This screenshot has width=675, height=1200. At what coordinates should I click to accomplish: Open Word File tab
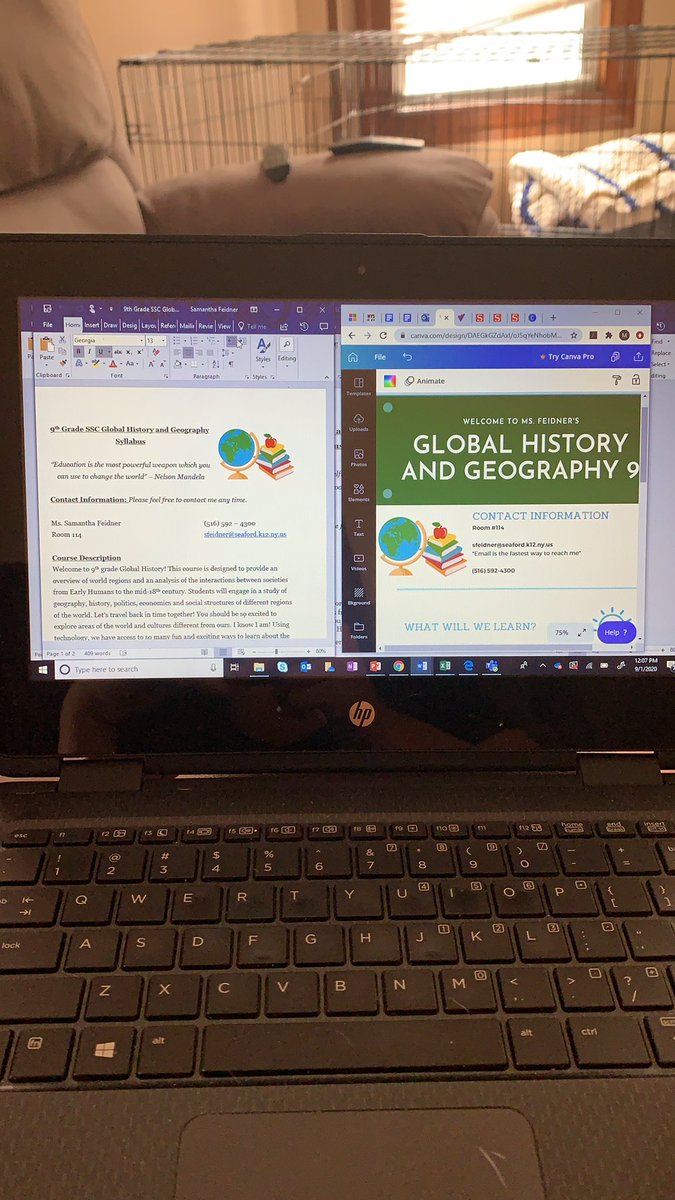tap(47, 325)
